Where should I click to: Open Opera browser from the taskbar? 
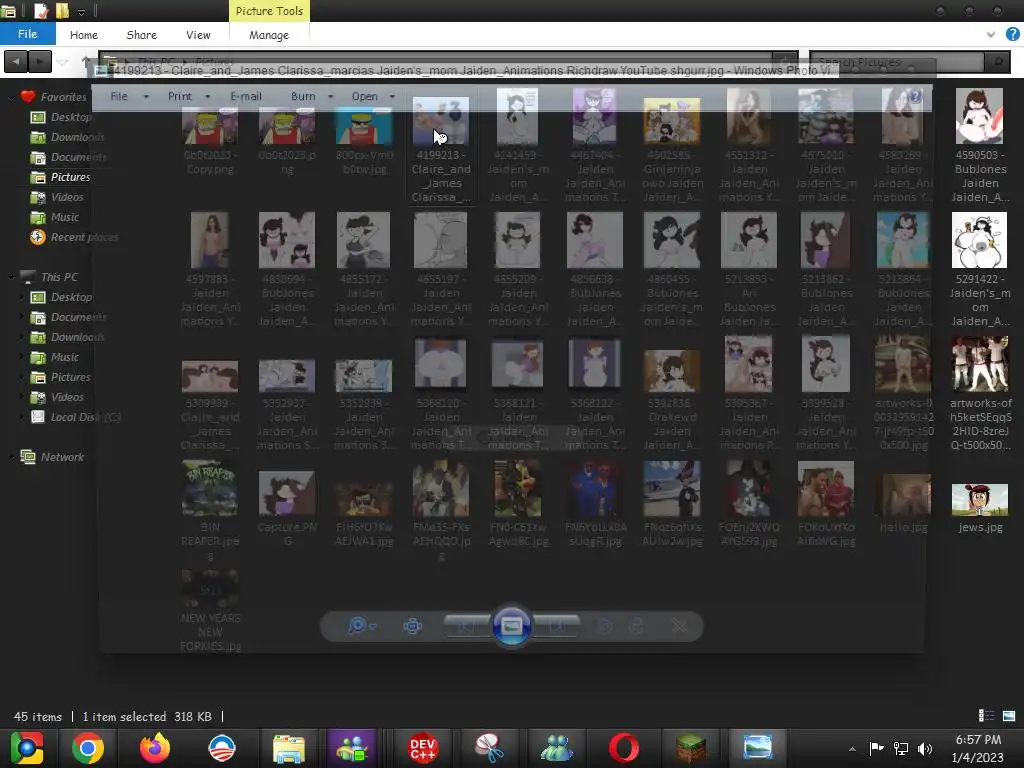pyautogui.click(x=624, y=748)
